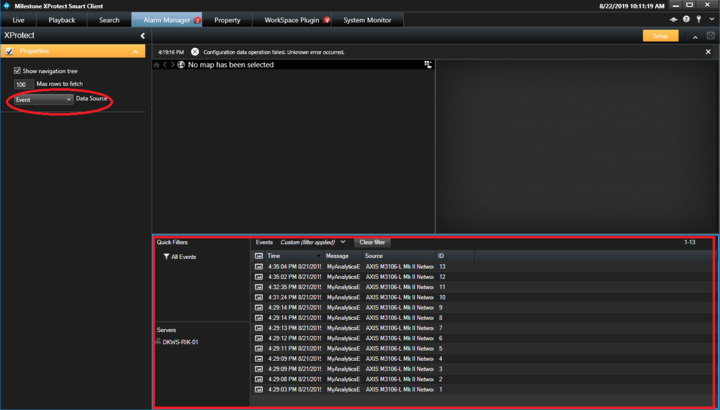Switch to the Playback tab
Viewport: 720px width, 410px height.
(x=62, y=20)
